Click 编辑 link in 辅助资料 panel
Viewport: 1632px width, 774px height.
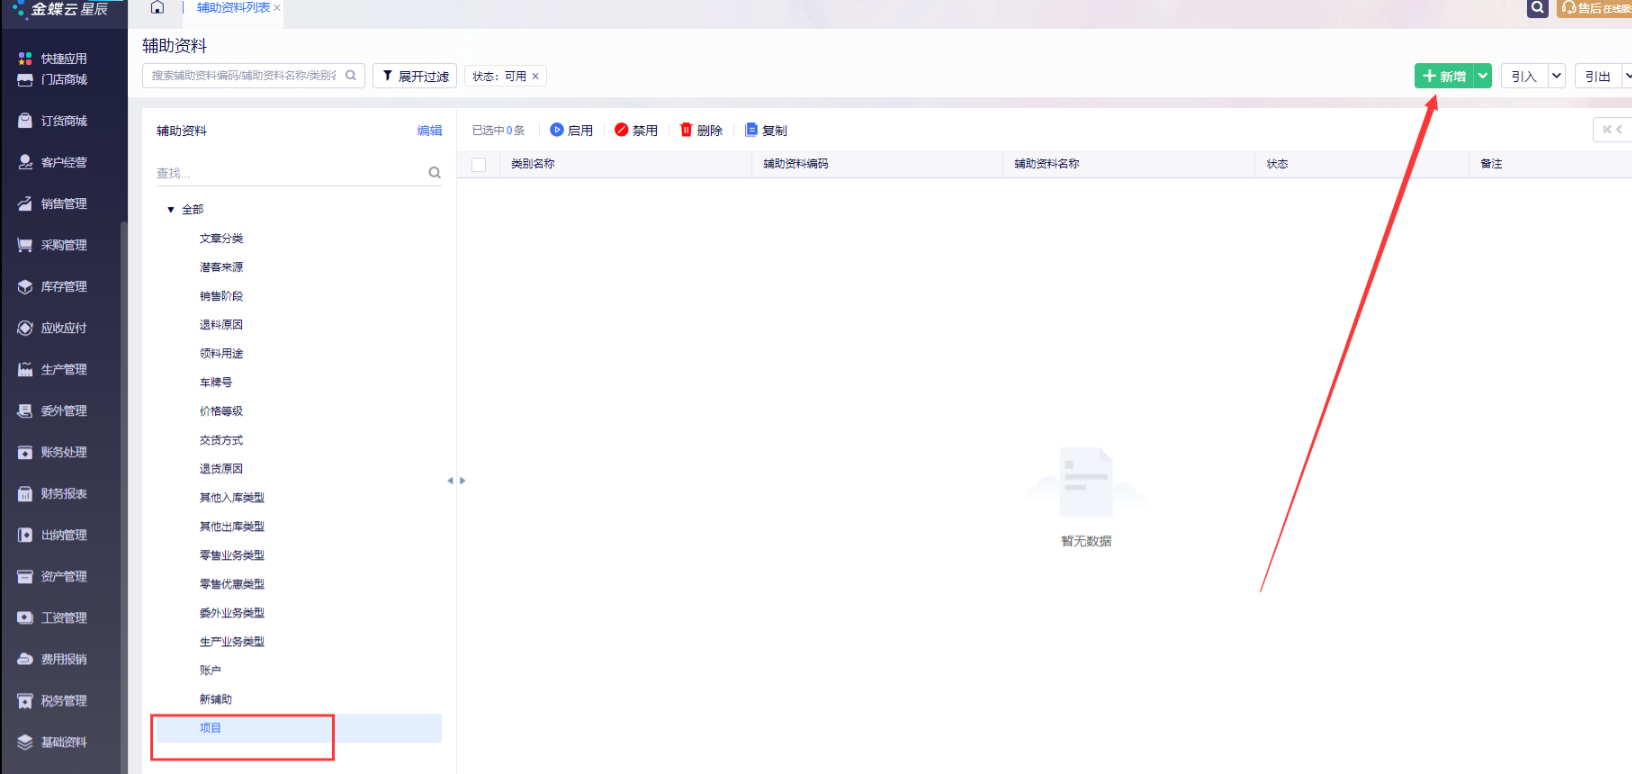coord(430,131)
